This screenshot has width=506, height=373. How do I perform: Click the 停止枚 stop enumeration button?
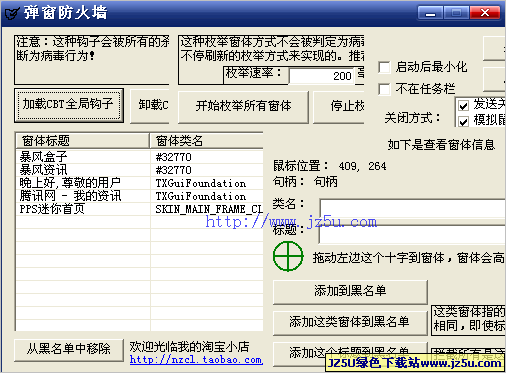click(x=339, y=107)
